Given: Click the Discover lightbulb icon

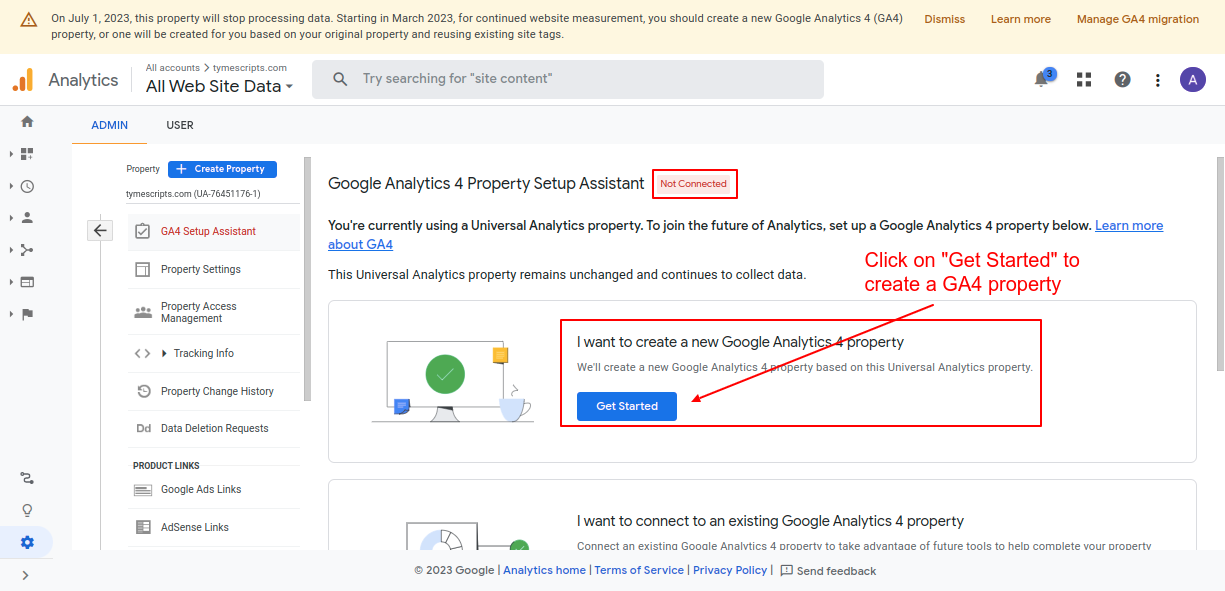Looking at the screenshot, I should 27,510.
